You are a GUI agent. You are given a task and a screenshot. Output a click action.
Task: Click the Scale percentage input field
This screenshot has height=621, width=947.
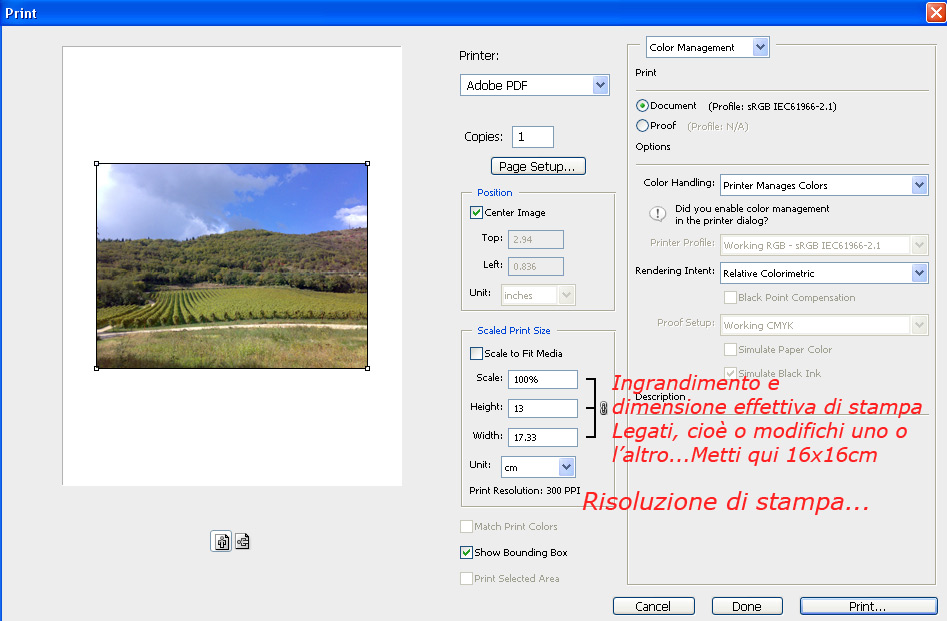543,379
